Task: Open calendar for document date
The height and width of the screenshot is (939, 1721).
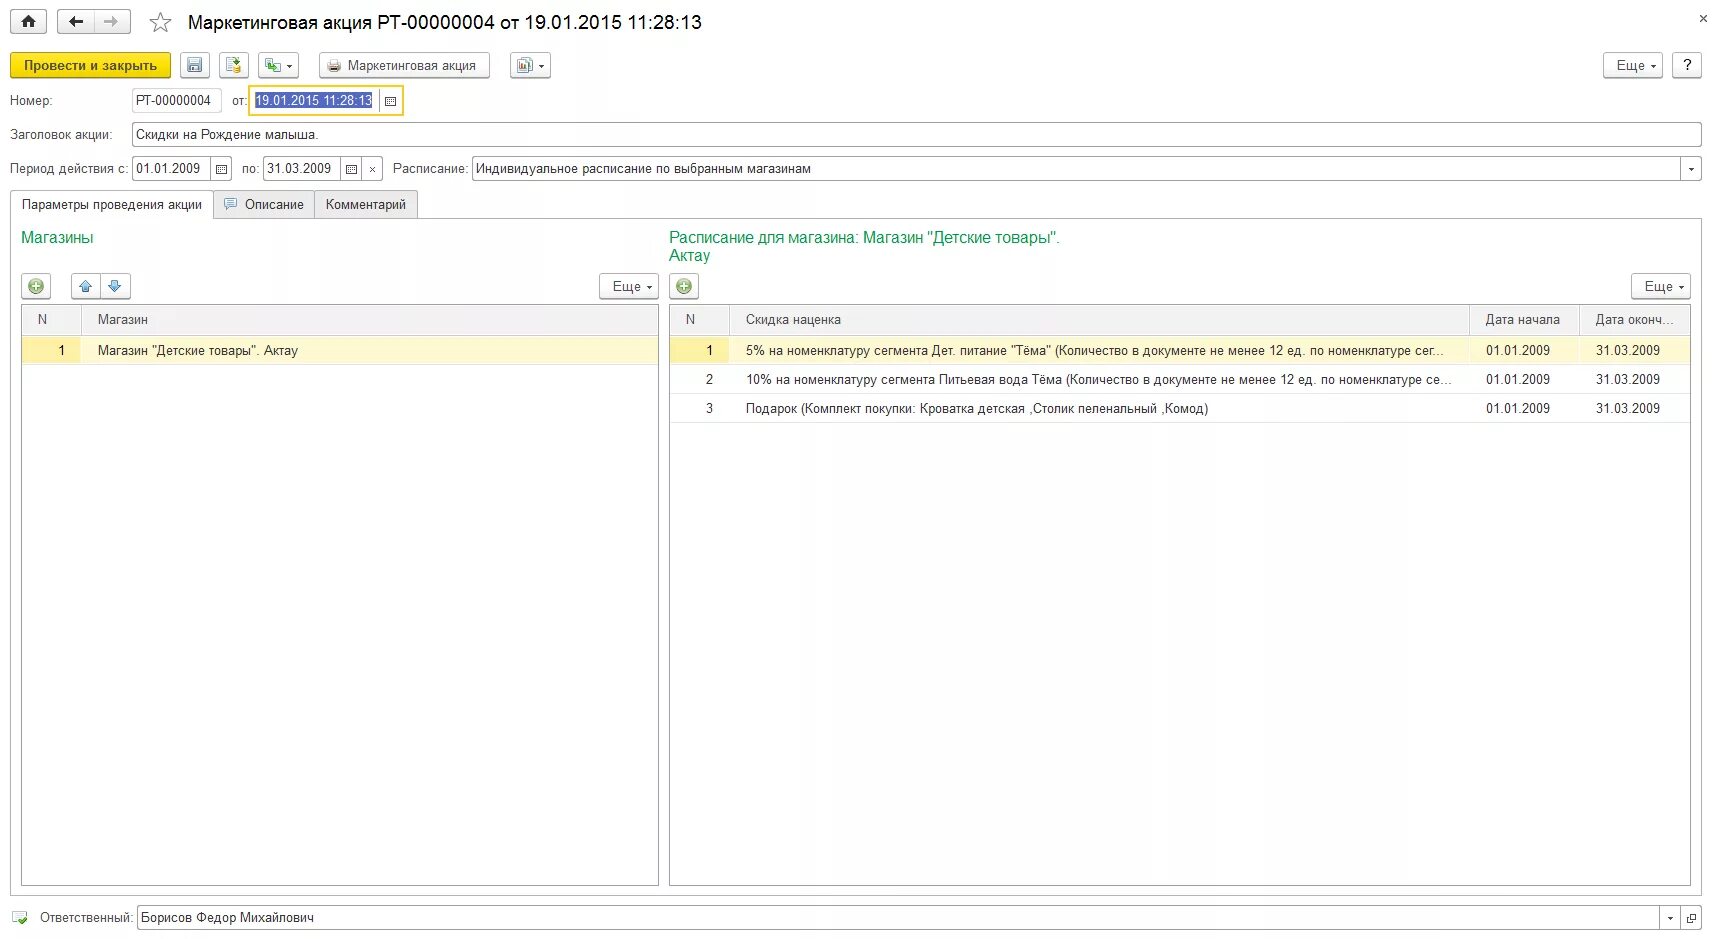Action: (x=391, y=101)
